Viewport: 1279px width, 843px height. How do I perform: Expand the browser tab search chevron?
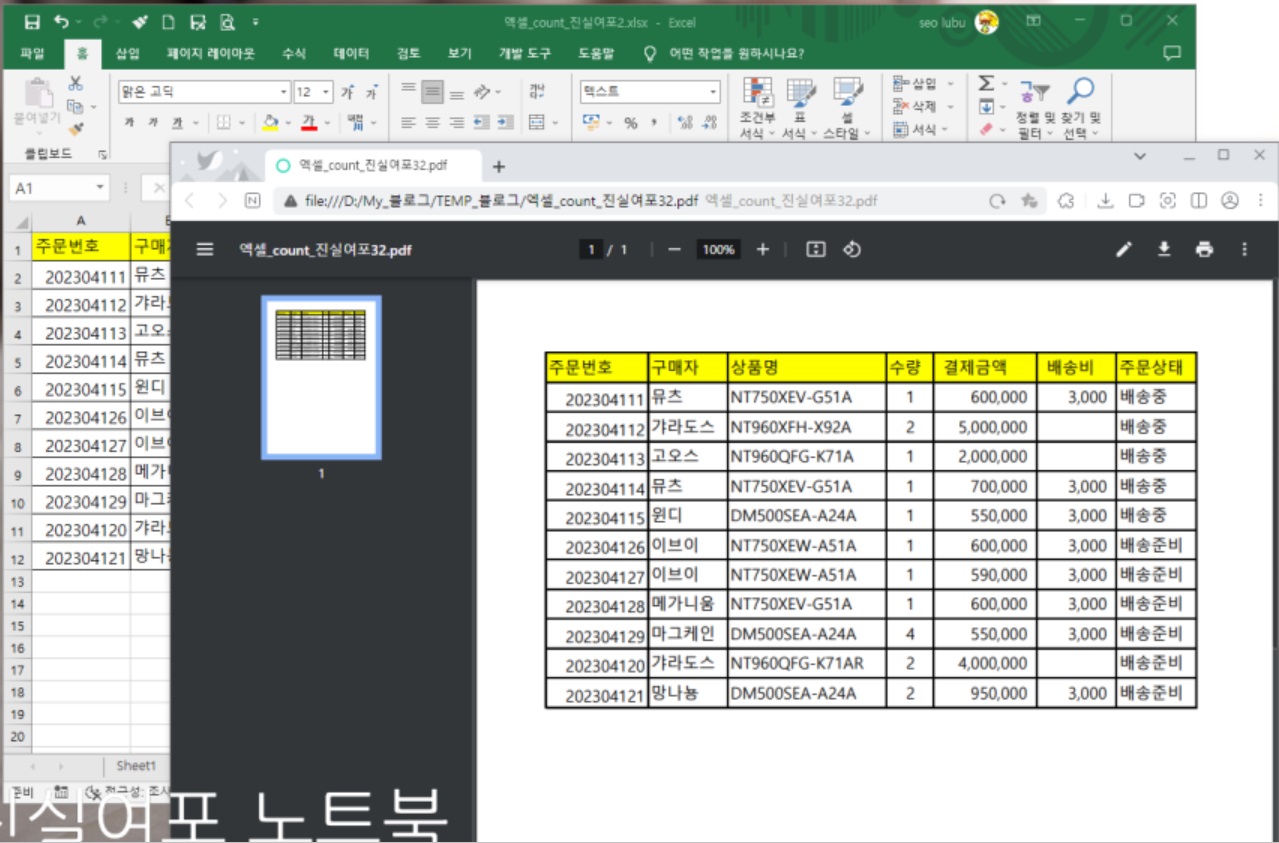[1140, 156]
